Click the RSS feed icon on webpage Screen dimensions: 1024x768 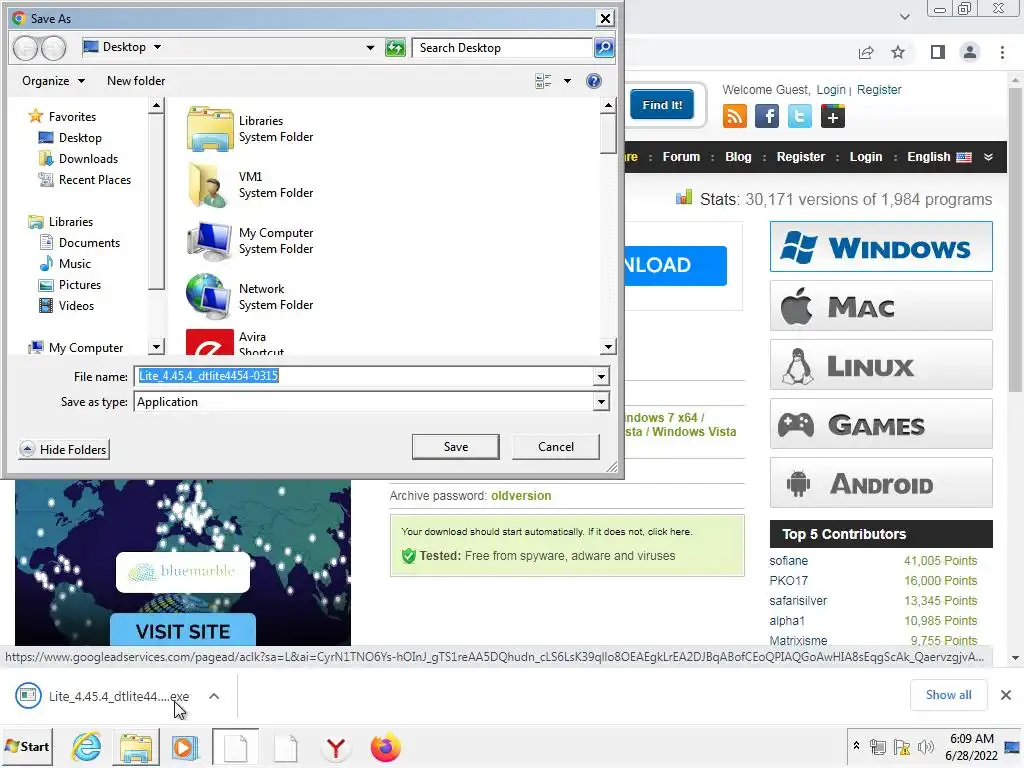pyautogui.click(x=735, y=117)
